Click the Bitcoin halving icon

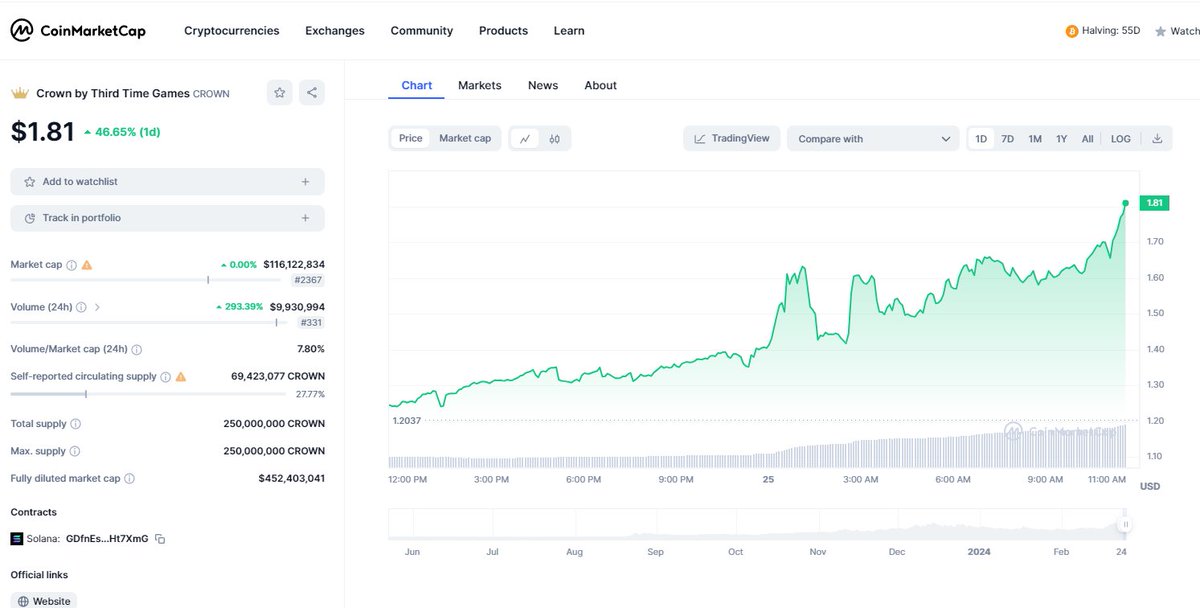coord(1072,31)
